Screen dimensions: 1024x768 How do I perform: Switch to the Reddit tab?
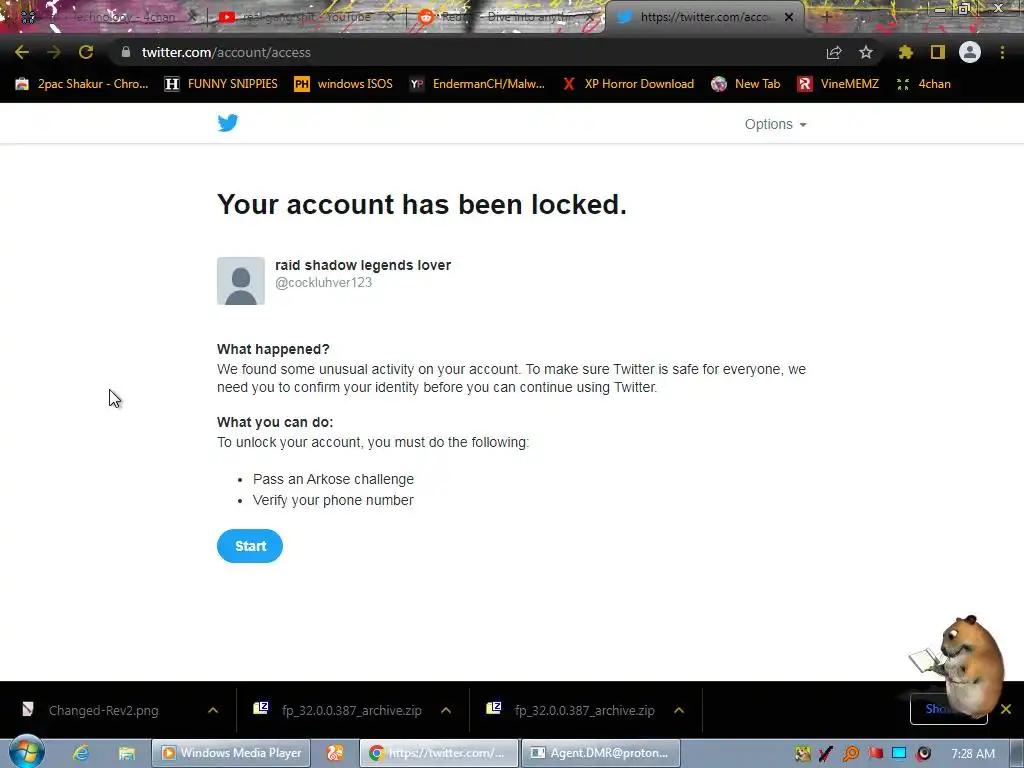506,17
